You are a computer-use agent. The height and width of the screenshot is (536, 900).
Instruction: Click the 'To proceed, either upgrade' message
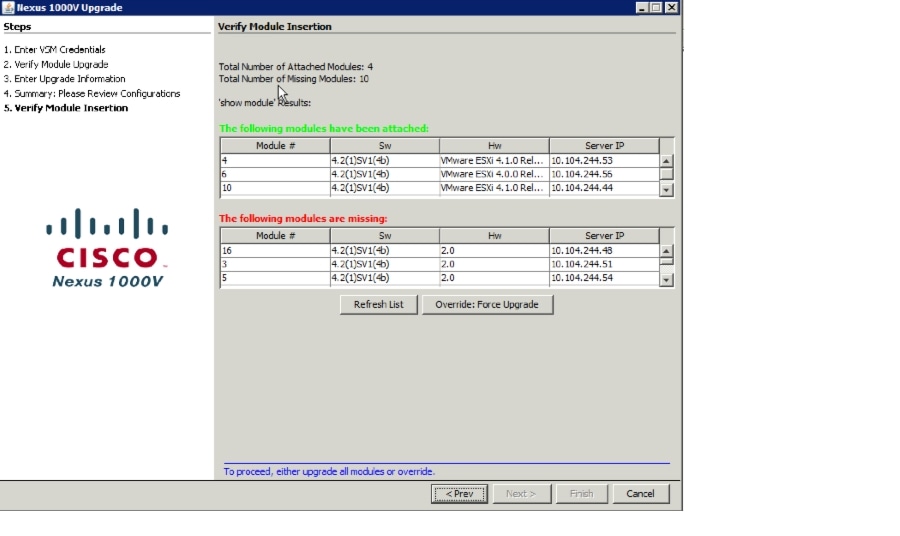point(329,472)
